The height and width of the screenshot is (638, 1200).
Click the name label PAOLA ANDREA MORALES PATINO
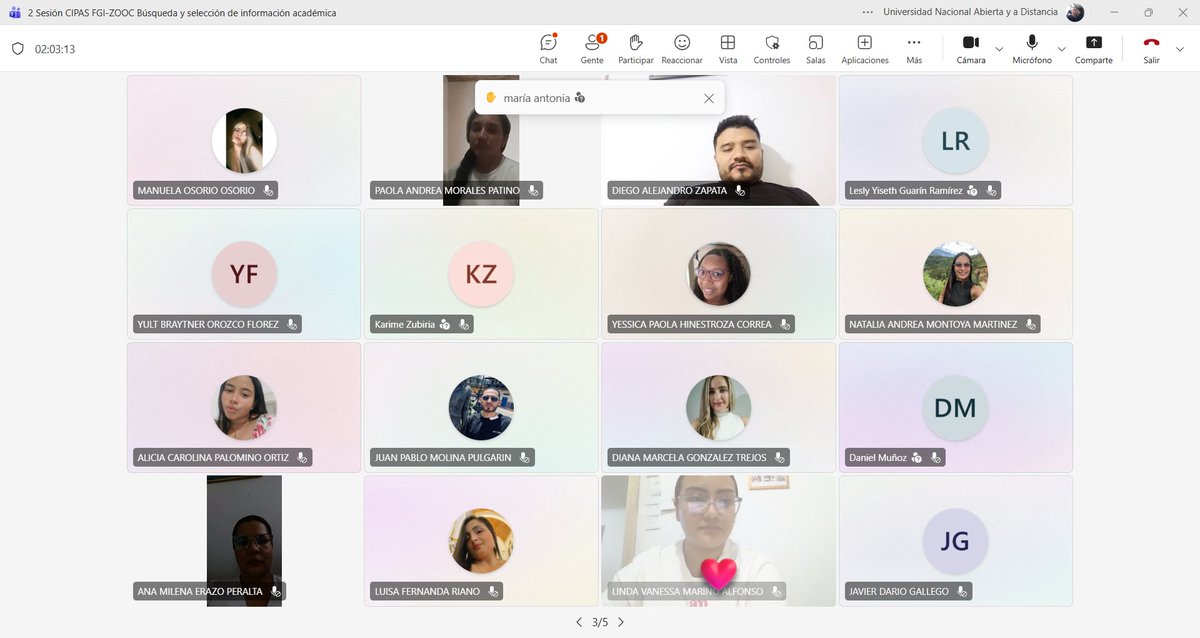point(448,190)
